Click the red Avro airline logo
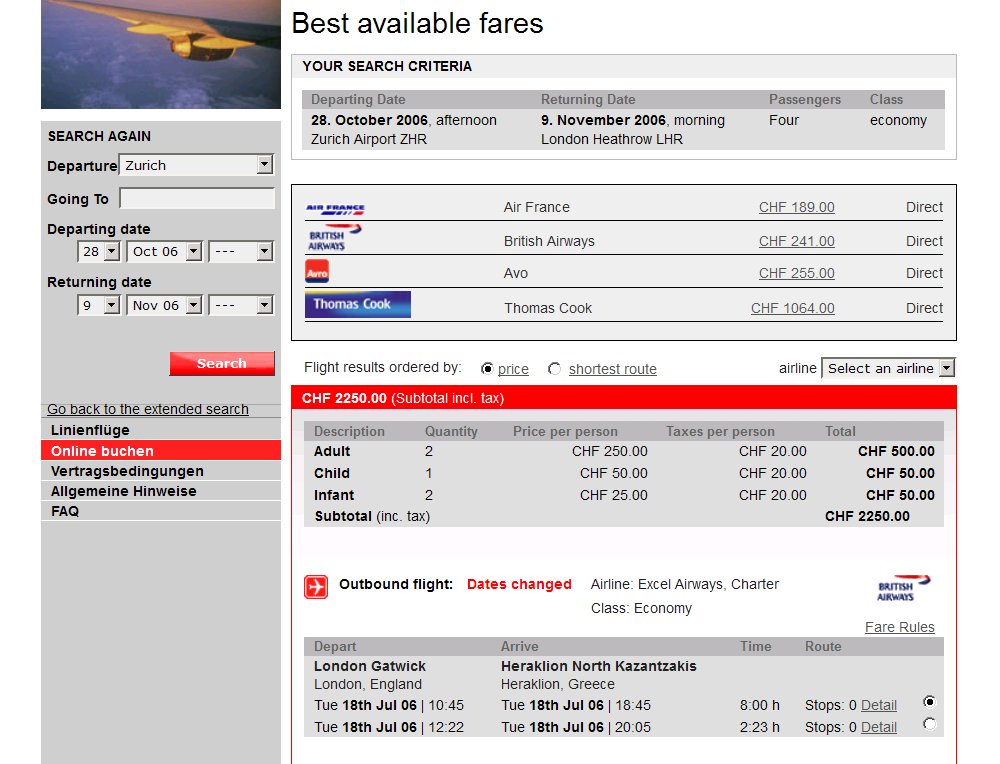Screen dimensions: 1000x764 click(x=317, y=272)
